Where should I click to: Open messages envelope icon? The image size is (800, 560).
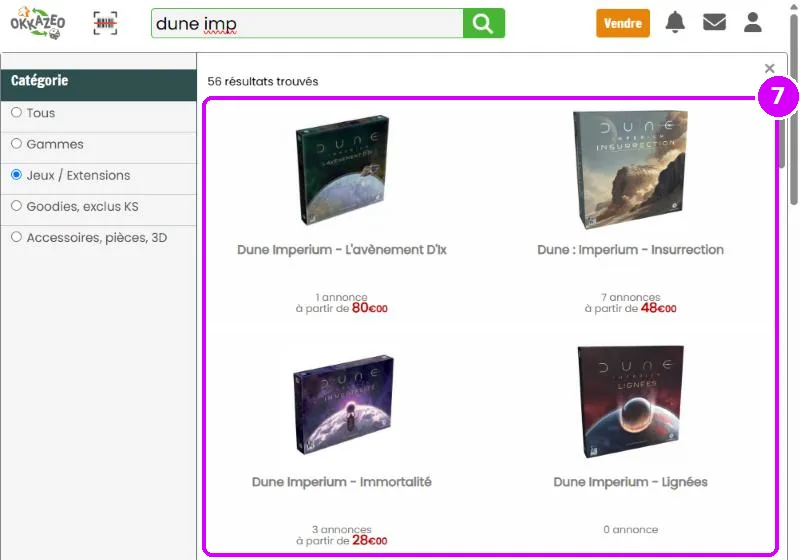coord(714,22)
